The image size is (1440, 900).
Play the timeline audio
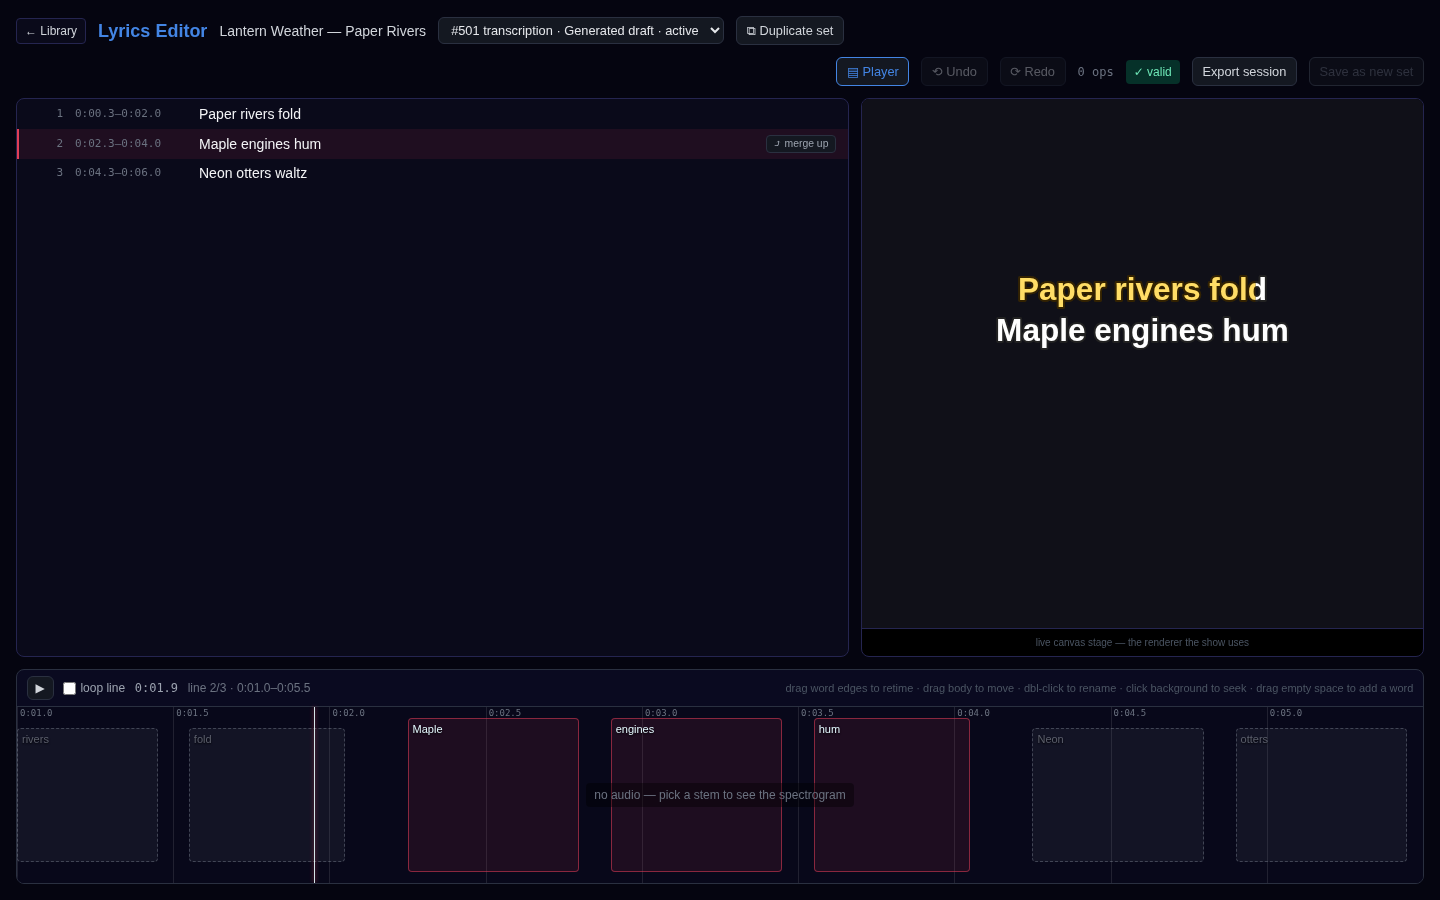(x=40, y=688)
